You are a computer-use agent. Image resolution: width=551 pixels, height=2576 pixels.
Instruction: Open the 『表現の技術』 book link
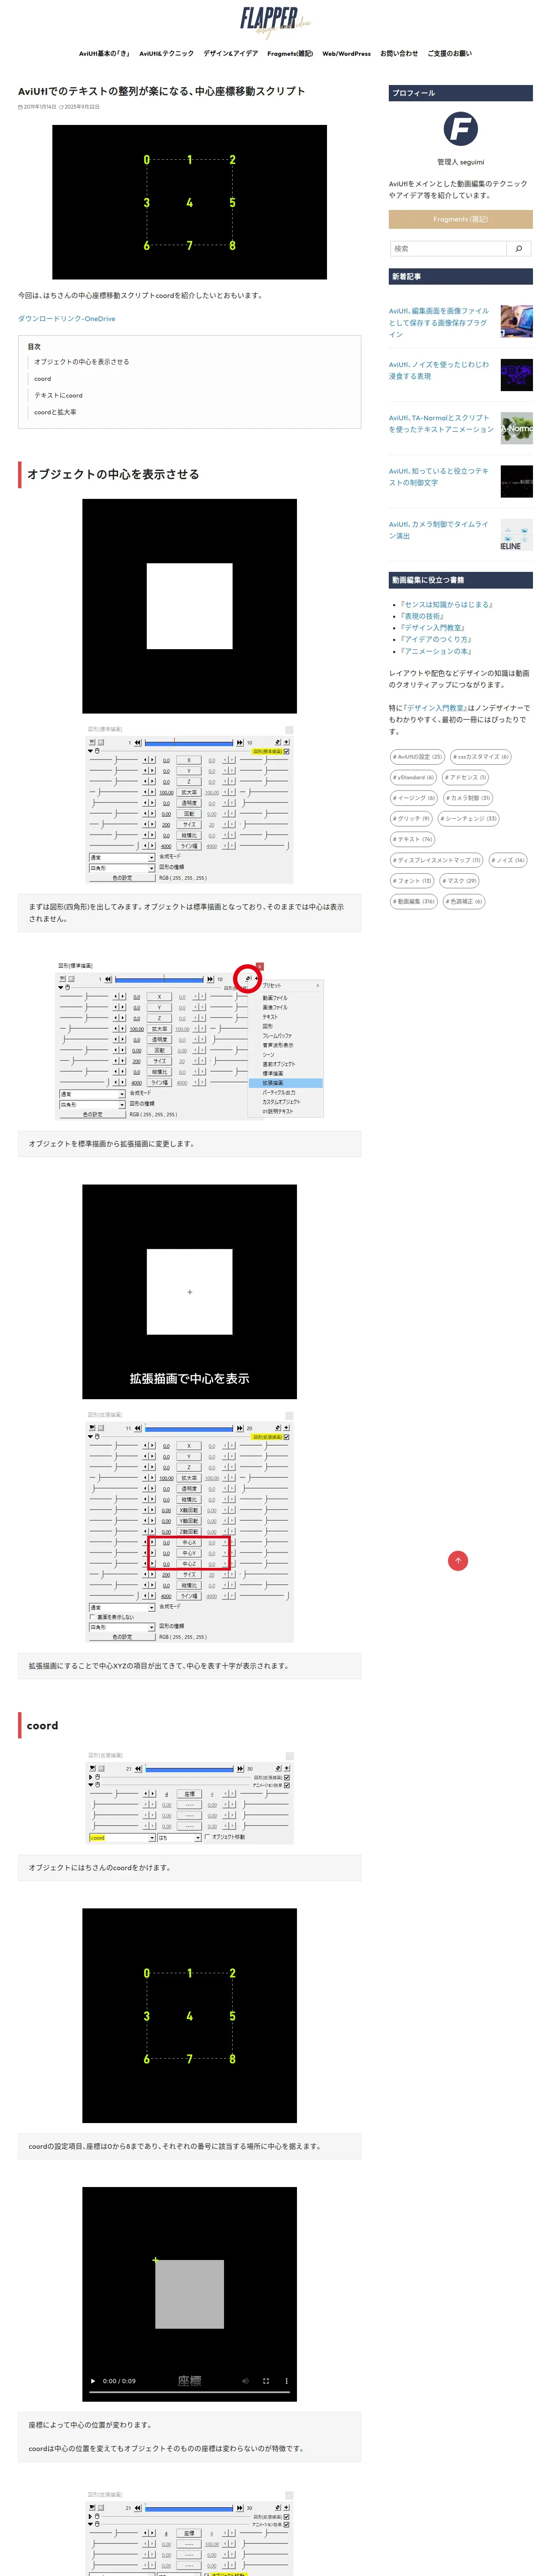tap(422, 616)
